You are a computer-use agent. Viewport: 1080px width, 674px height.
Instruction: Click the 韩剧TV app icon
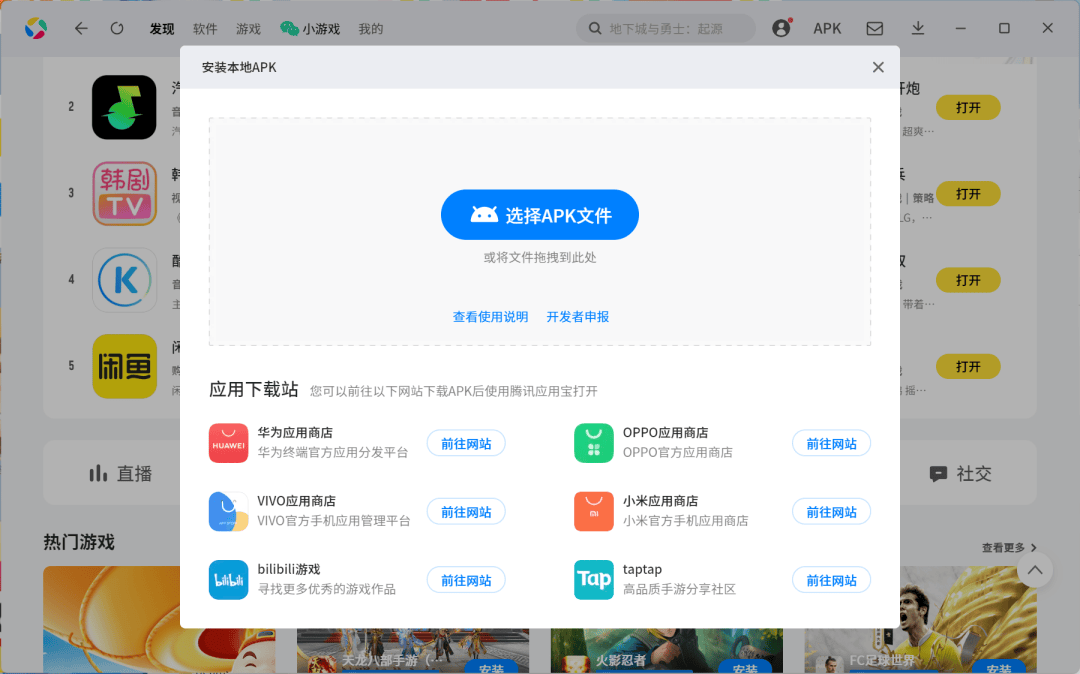125,193
